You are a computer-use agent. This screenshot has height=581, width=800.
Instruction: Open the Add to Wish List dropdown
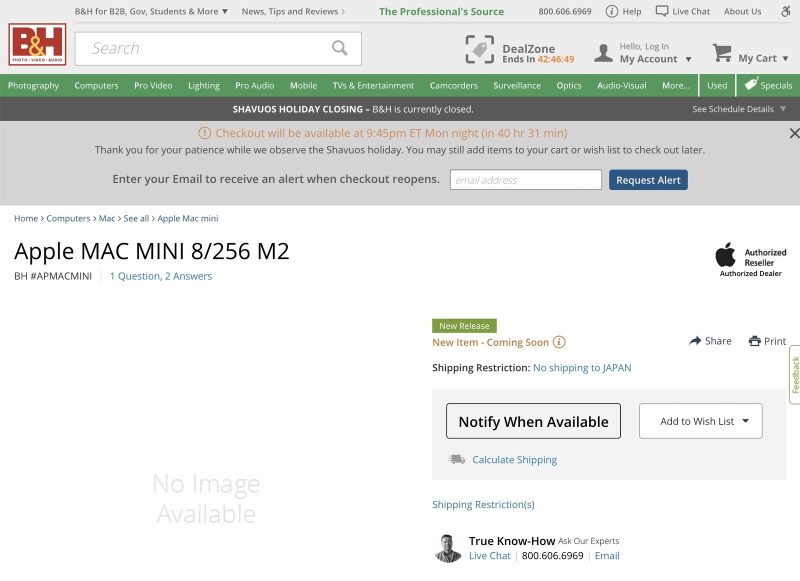700,421
